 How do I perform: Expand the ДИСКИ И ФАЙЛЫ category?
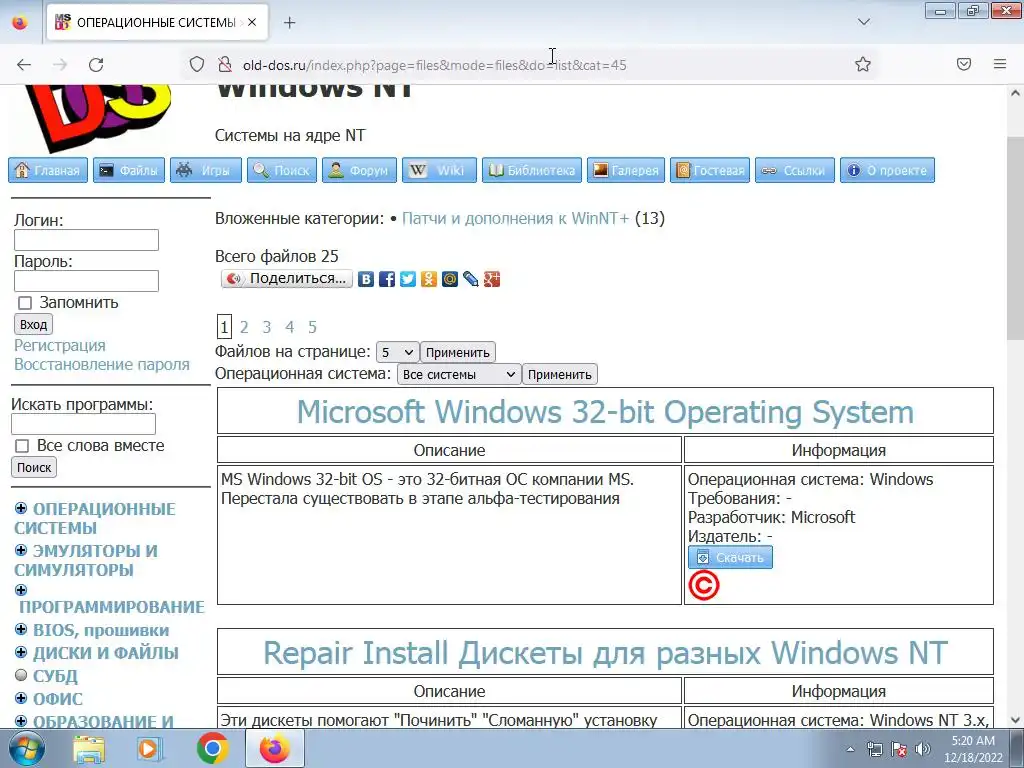click(21, 652)
